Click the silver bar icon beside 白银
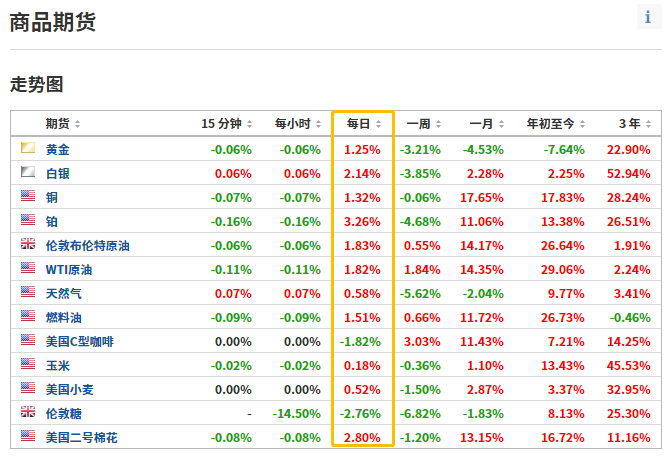The height and width of the screenshot is (459, 672). coord(28,173)
